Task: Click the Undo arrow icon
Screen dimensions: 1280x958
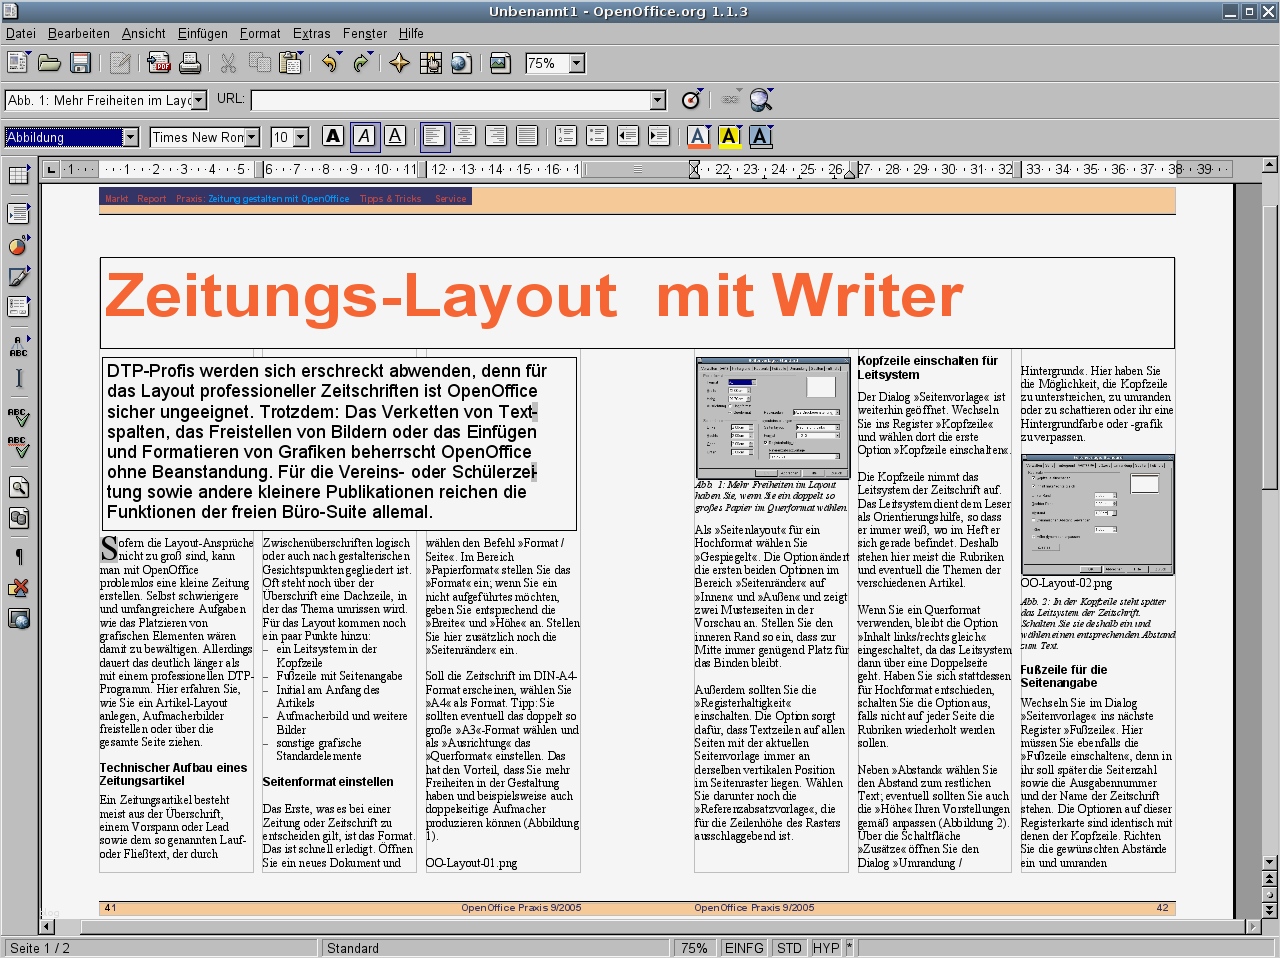Action: pyautogui.click(x=330, y=63)
